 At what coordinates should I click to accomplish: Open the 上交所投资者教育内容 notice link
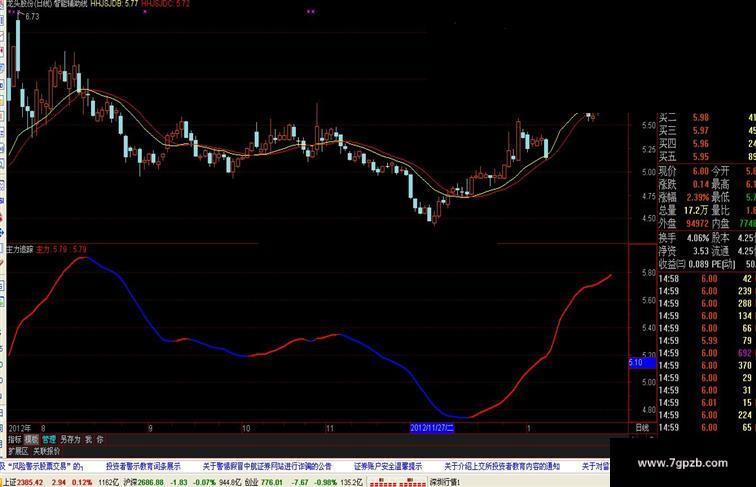point(502,466)
